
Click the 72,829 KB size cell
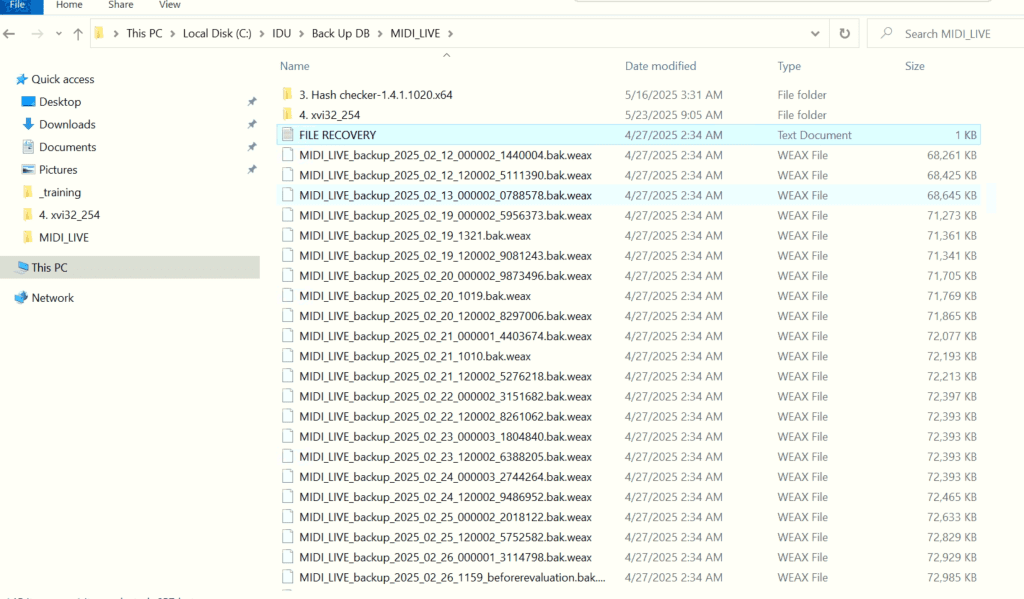pos(952,537)
